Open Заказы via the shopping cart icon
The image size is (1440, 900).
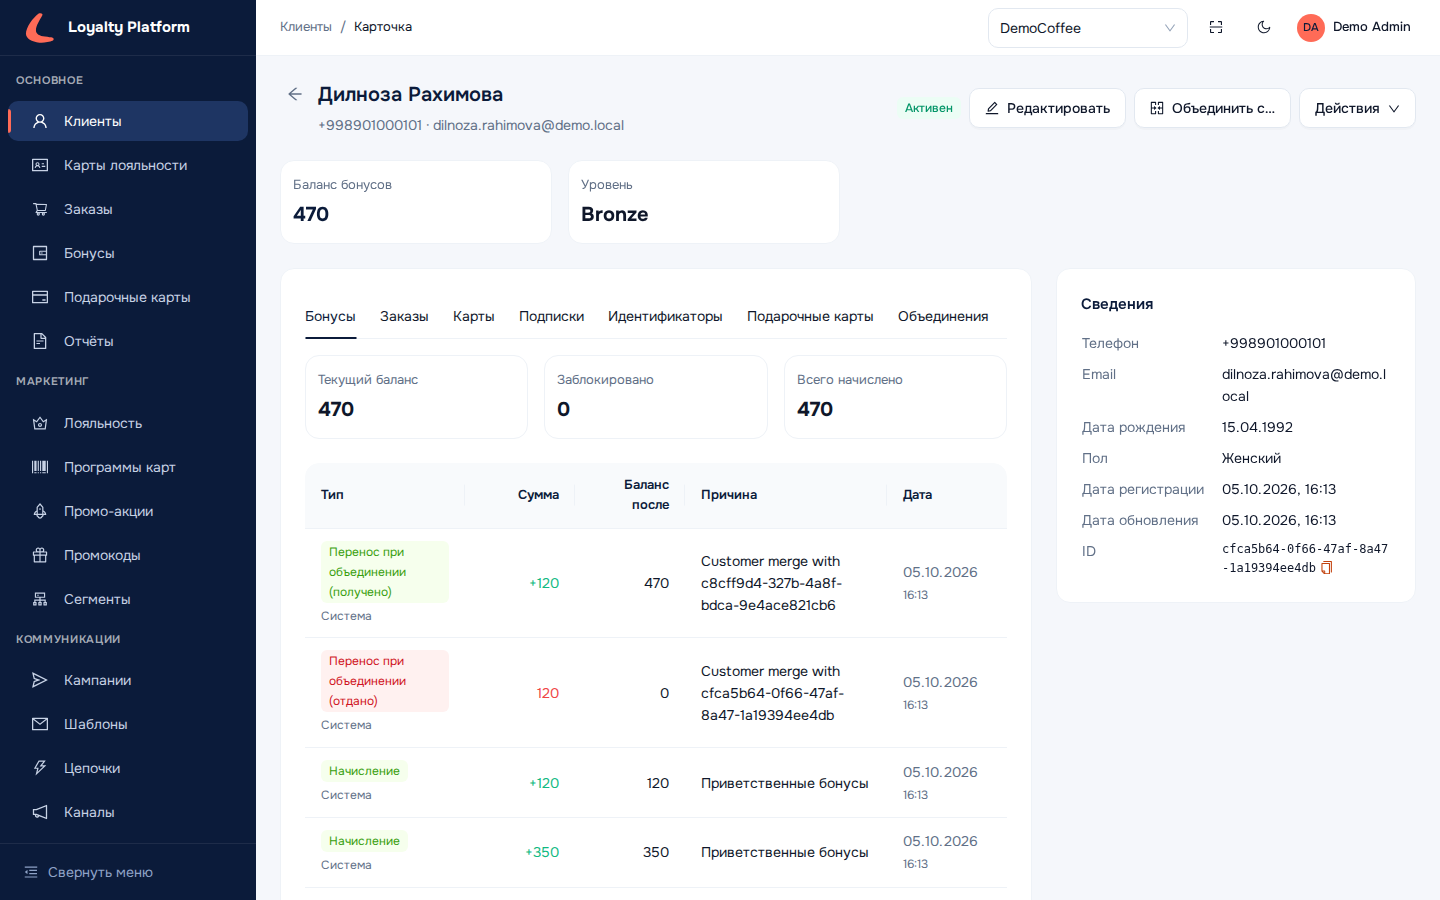coord(40,209)
